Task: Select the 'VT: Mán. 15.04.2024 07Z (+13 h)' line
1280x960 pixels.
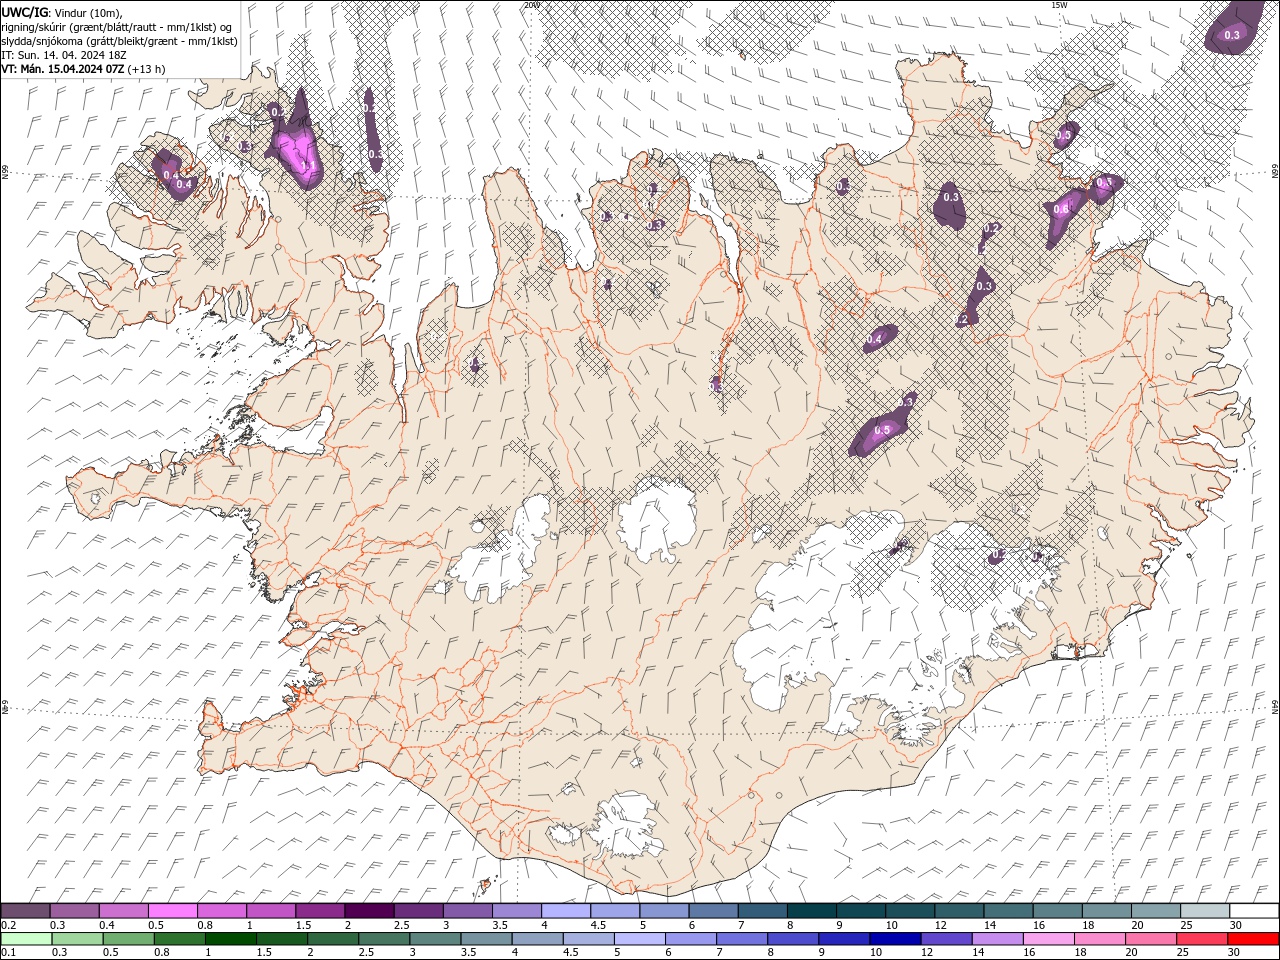Action: [x=84, y=69]
